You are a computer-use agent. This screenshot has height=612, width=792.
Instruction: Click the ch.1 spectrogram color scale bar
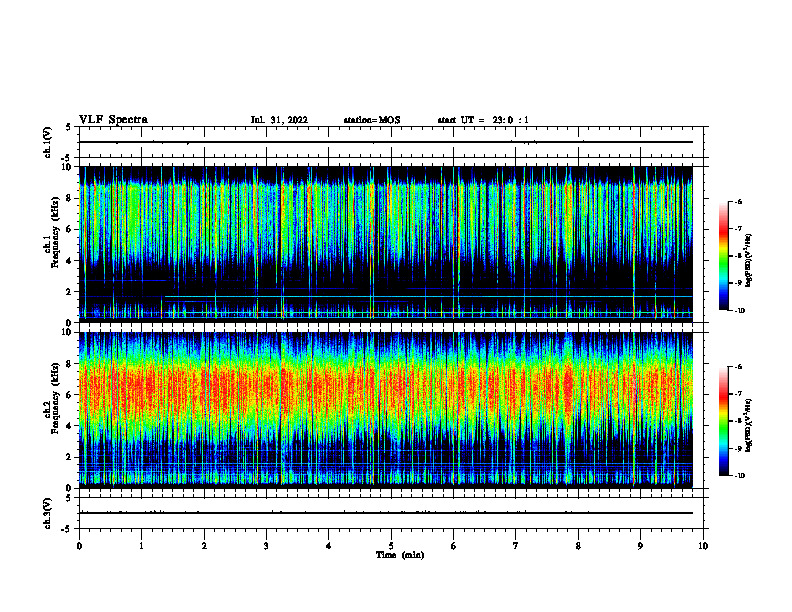723,256
